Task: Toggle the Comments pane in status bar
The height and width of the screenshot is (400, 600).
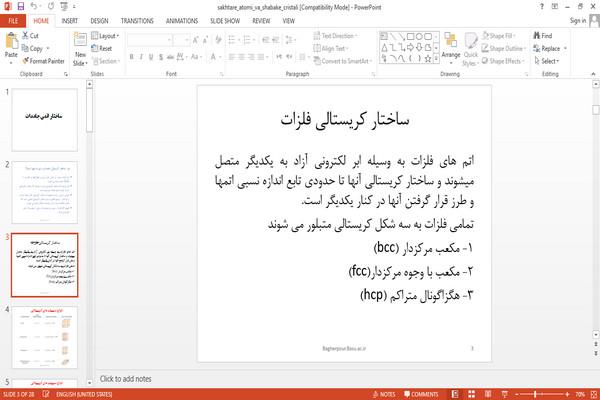Action: coord(421,394)
